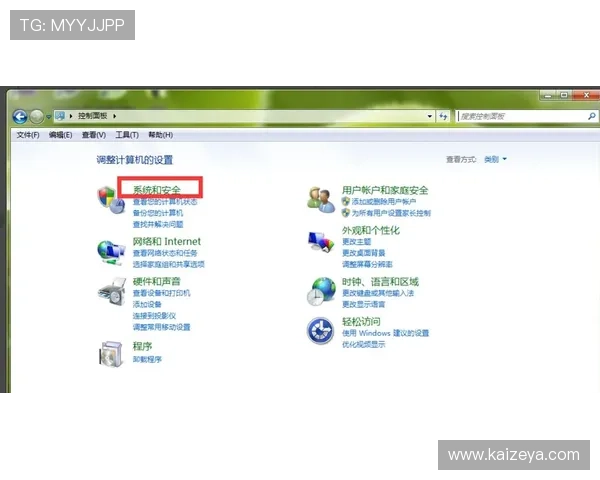The image size is (600, 480).
Task: Click the Back navigation arrow
Action: [x=20, y=116]
